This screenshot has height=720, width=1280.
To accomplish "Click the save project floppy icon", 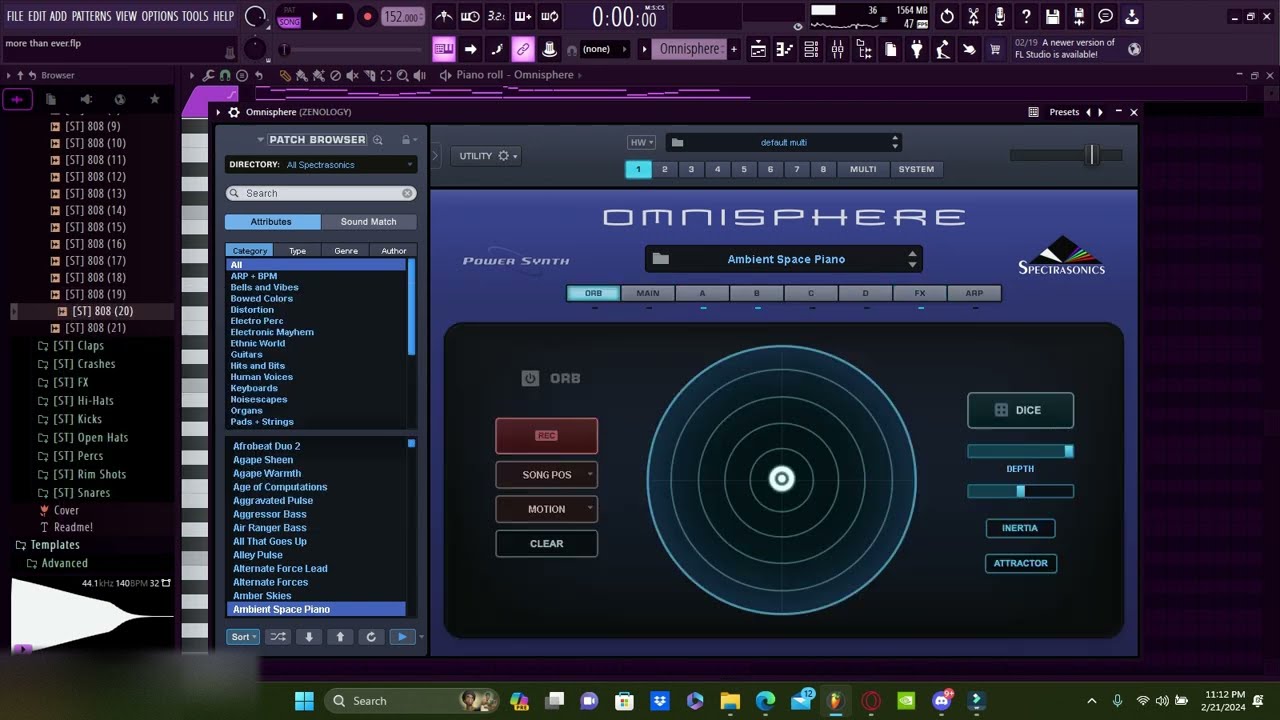I will (1052, 16).
